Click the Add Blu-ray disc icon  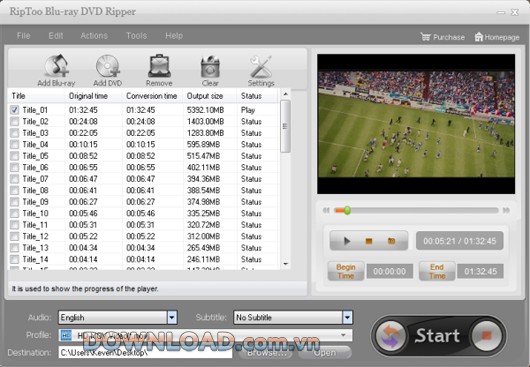[56, 66]
